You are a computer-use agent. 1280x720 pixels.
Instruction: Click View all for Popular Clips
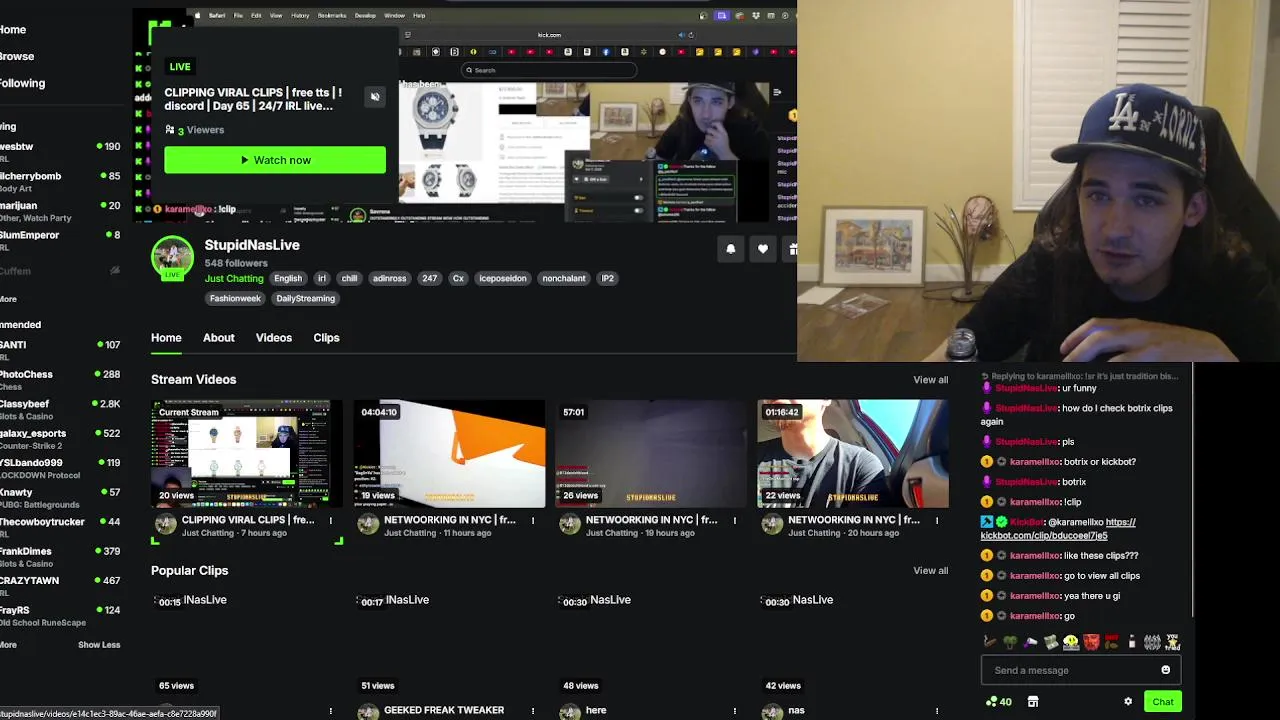click(x=930, y=571)
